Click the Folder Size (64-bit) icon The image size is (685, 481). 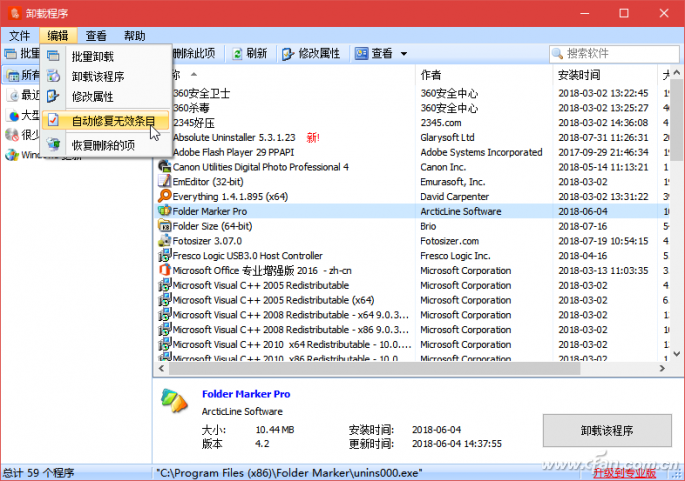[x=164, y=226]
